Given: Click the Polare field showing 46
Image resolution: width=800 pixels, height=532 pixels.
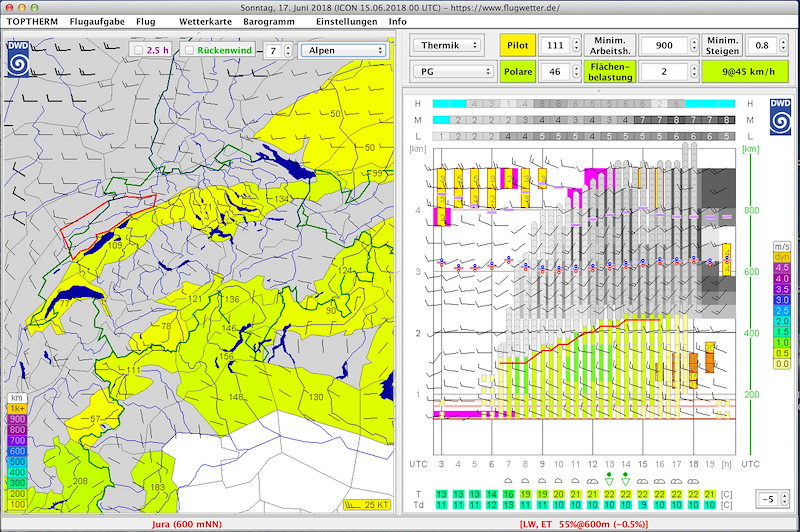Looking at the screenshot, I should (x=555, y=71).
